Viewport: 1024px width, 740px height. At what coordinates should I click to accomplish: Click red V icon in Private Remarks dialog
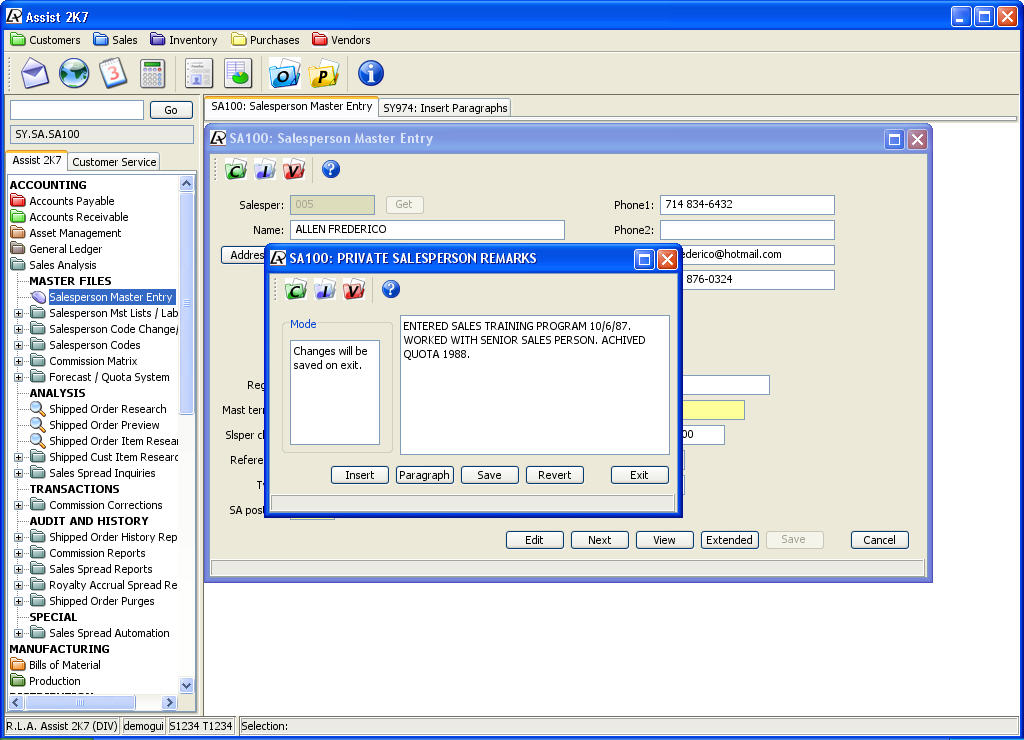tap(353, 289)
